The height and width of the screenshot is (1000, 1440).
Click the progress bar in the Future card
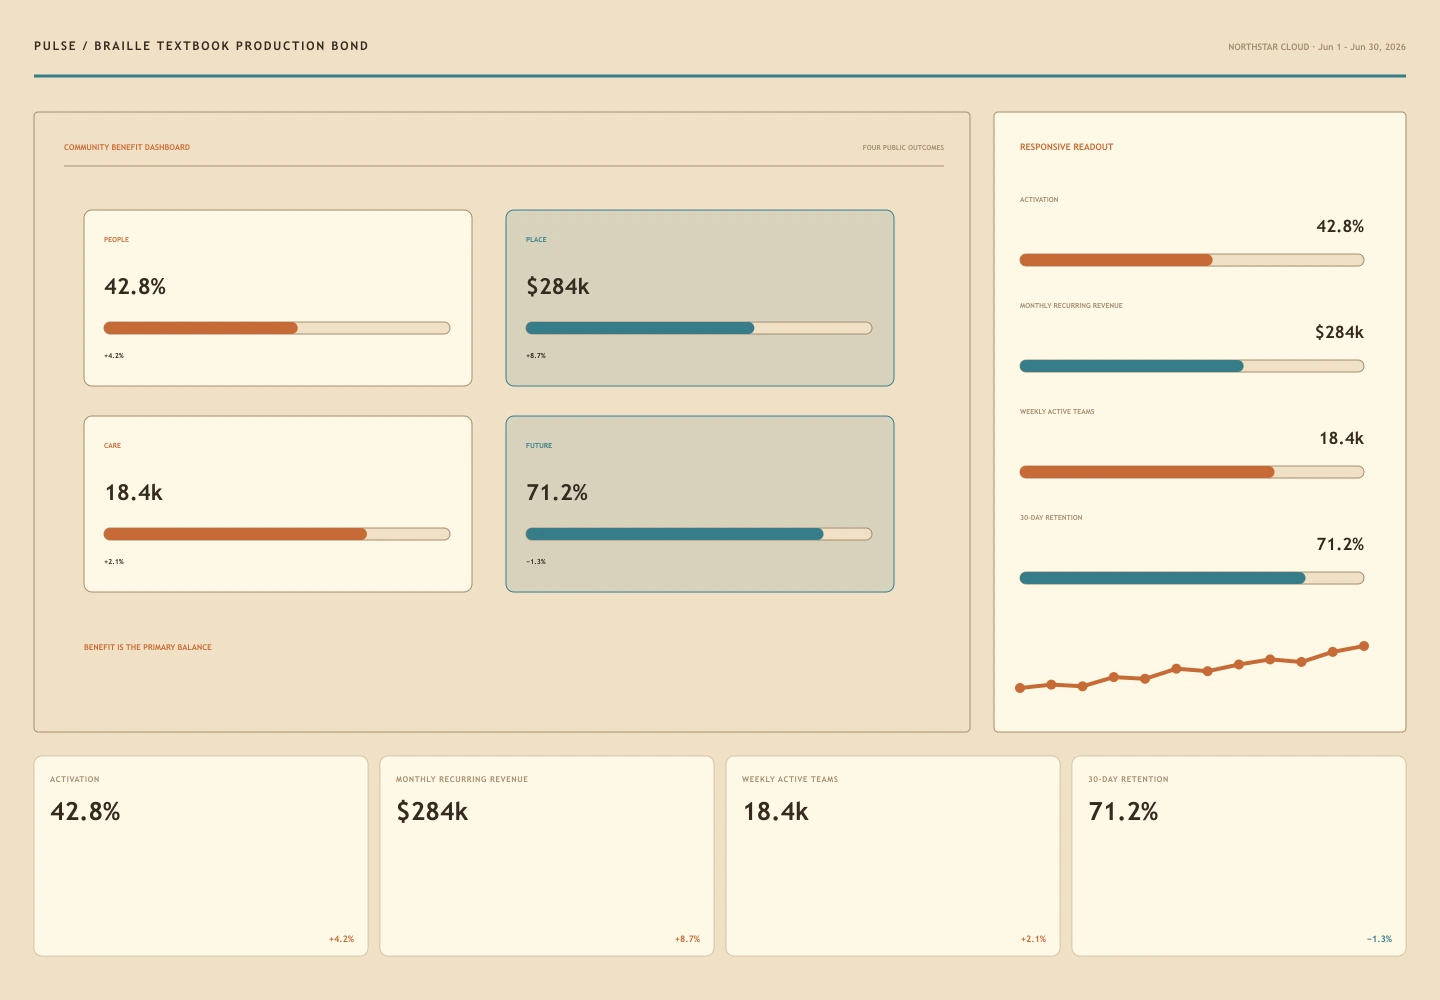tap(699, 534)
